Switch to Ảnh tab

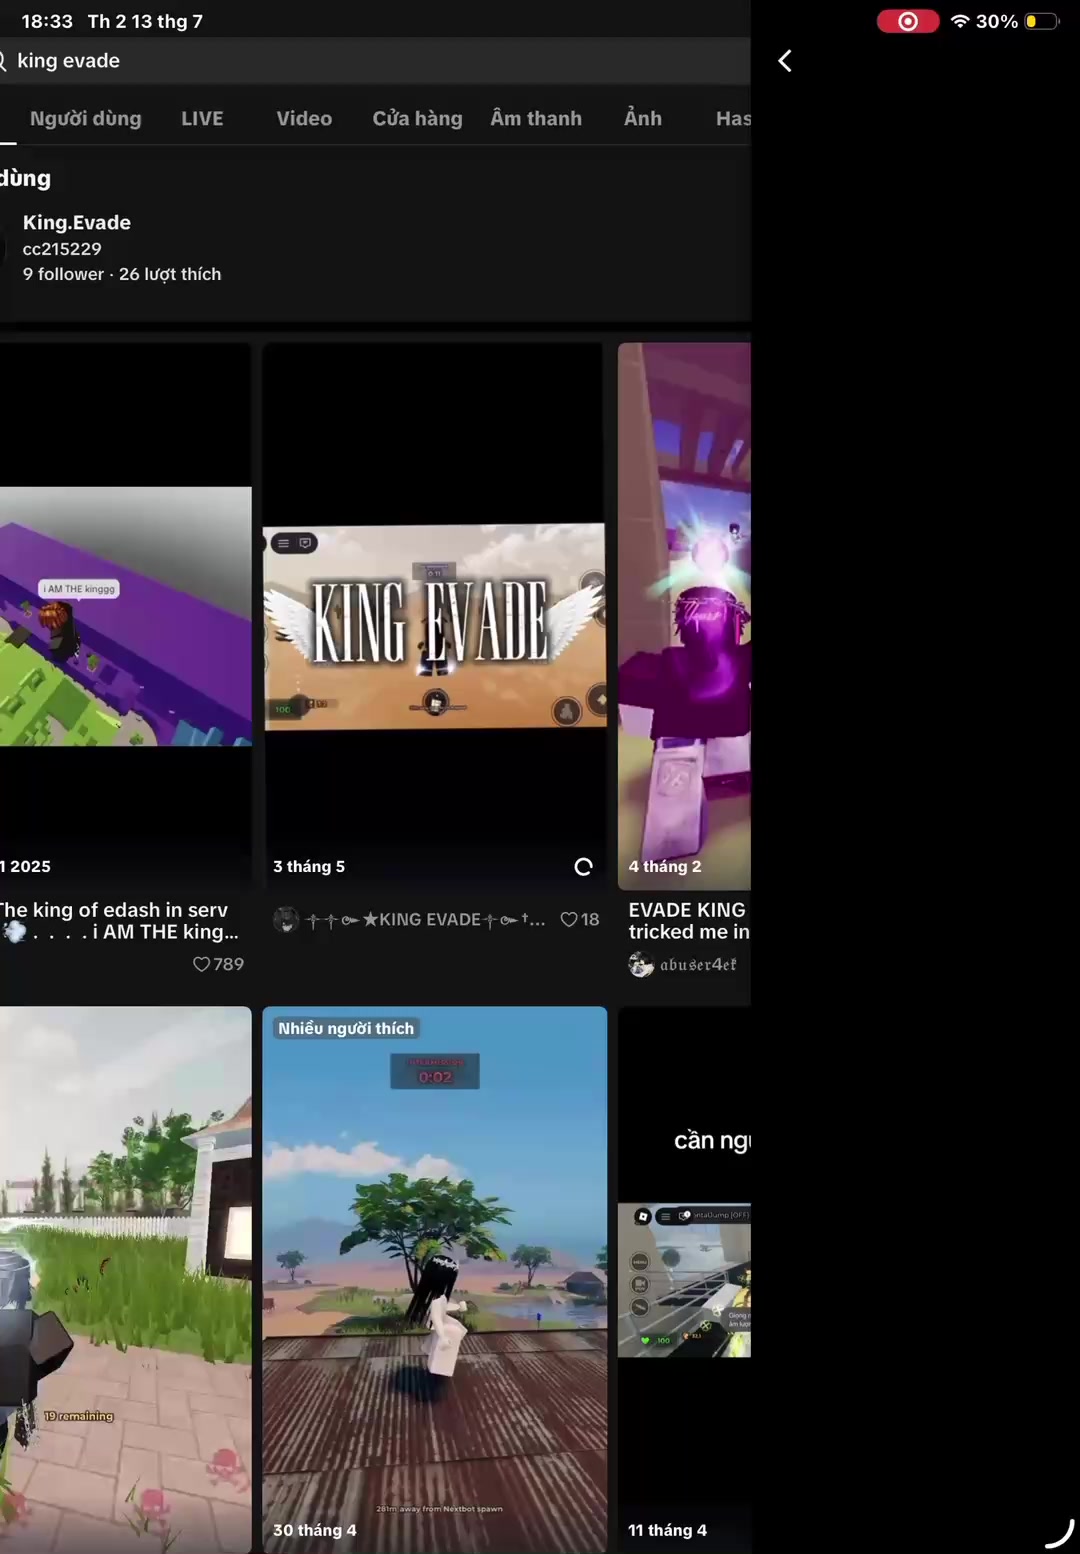(x=643, y=118)
